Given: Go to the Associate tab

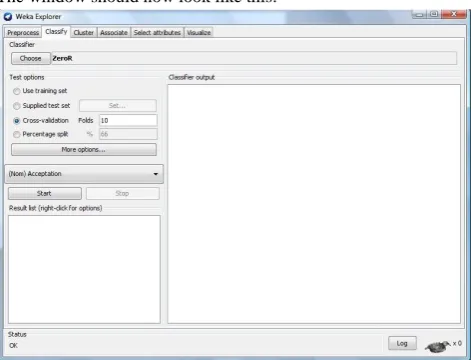Looking at the screenshot, I should (114, 32).
